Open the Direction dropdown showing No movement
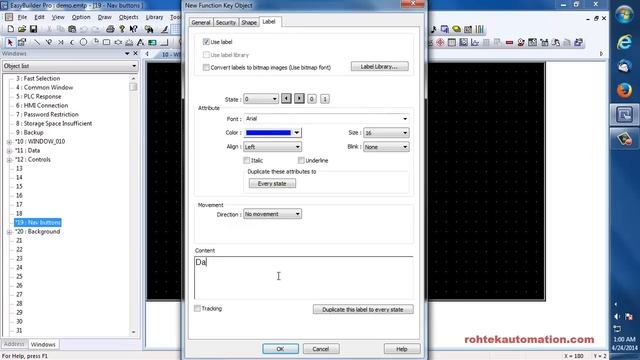This screenshot has height=360, width=640. 272,214
